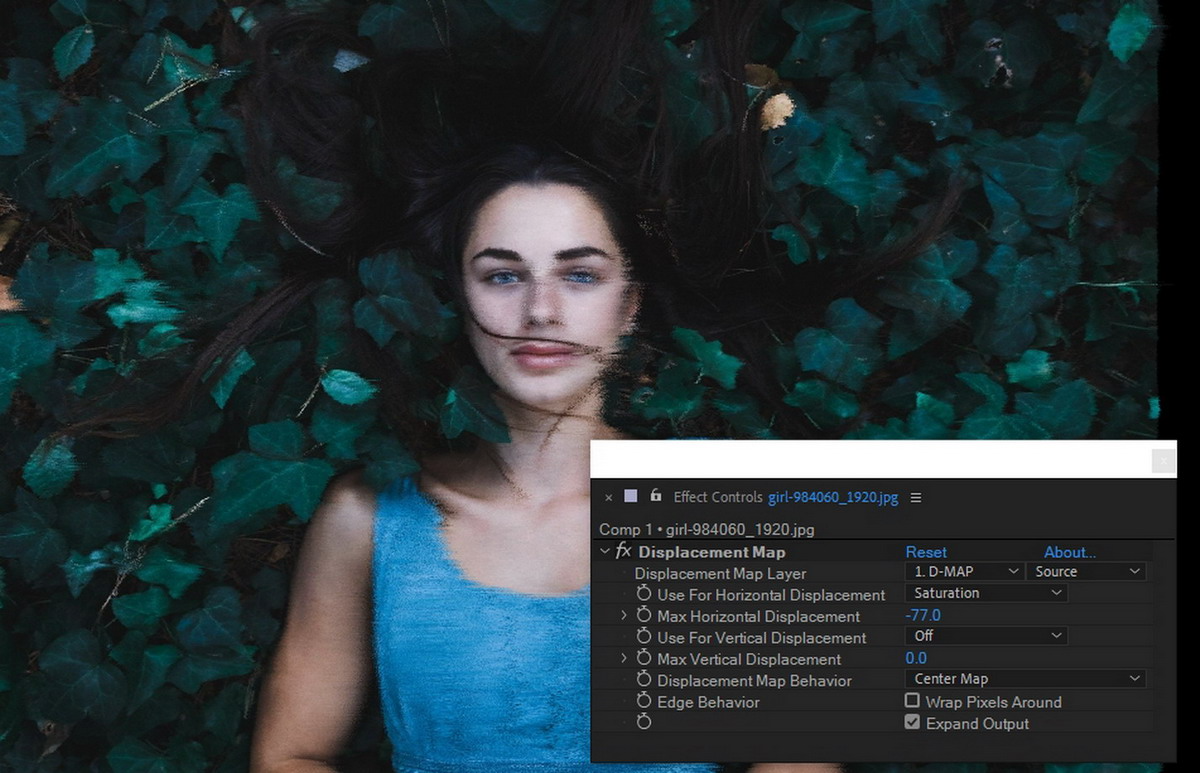This screenshot has width=1200, height=773.
Task: Click the Displacement Map Layer label
Action: pos(720,574)
